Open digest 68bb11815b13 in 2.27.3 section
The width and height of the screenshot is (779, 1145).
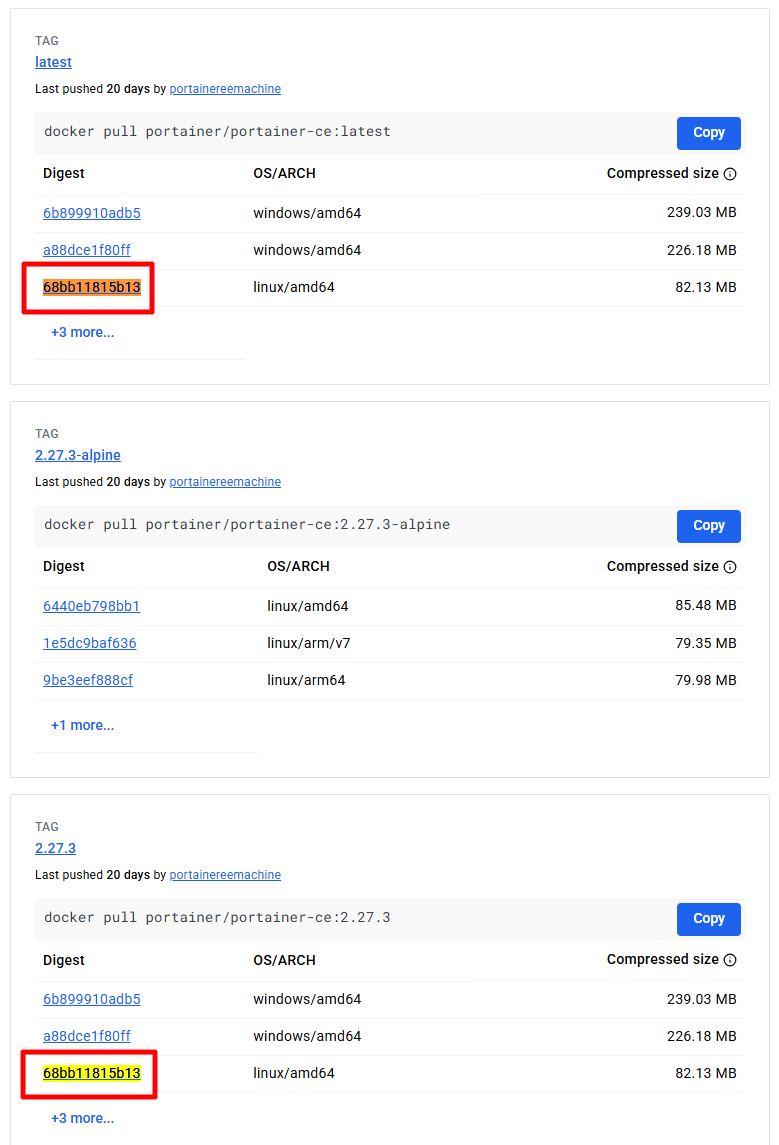click(x=91, y=1073)
